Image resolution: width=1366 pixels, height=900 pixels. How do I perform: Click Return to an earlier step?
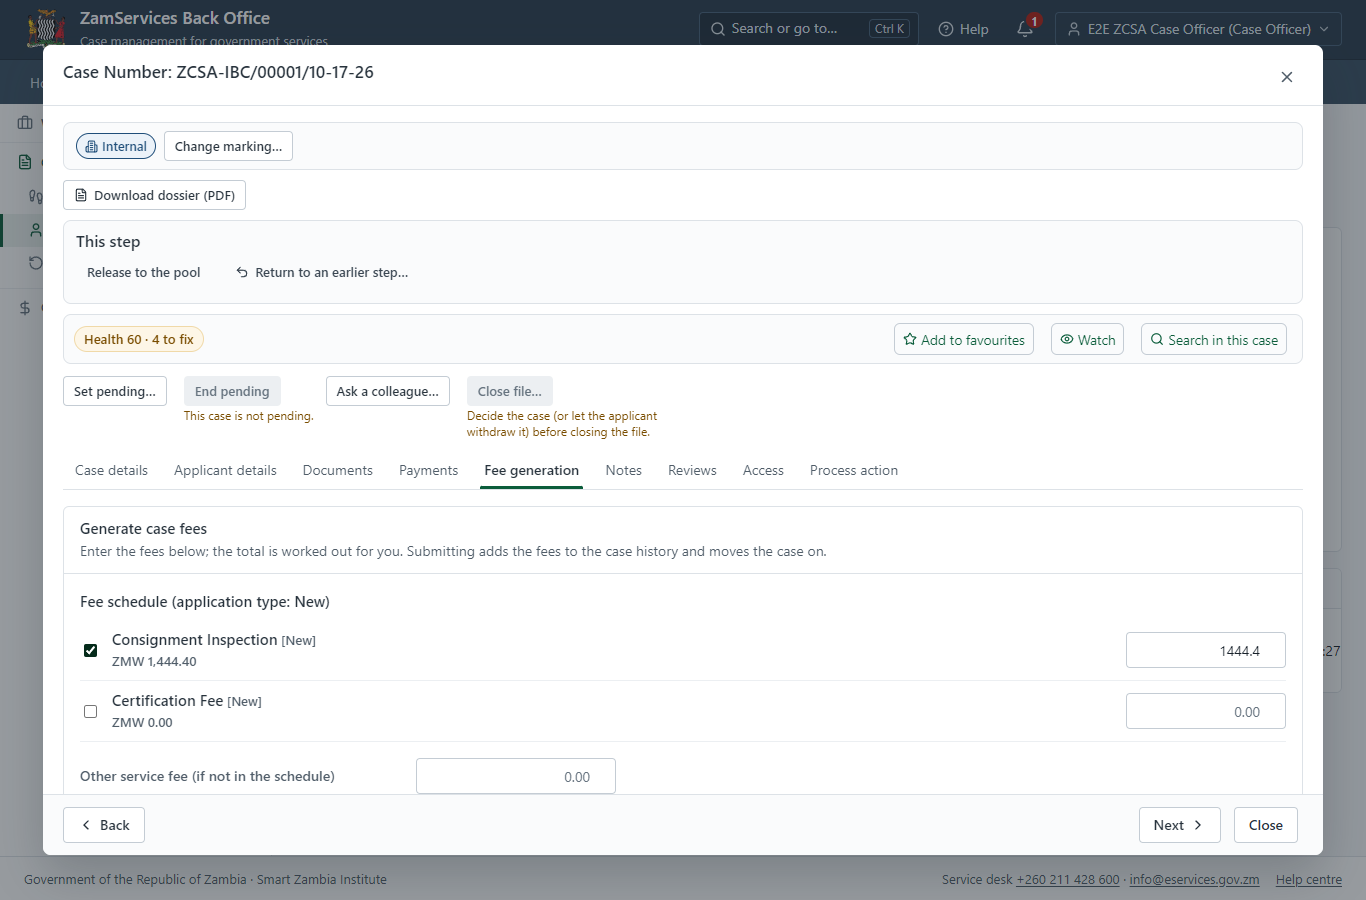click(x=321, y=272)
